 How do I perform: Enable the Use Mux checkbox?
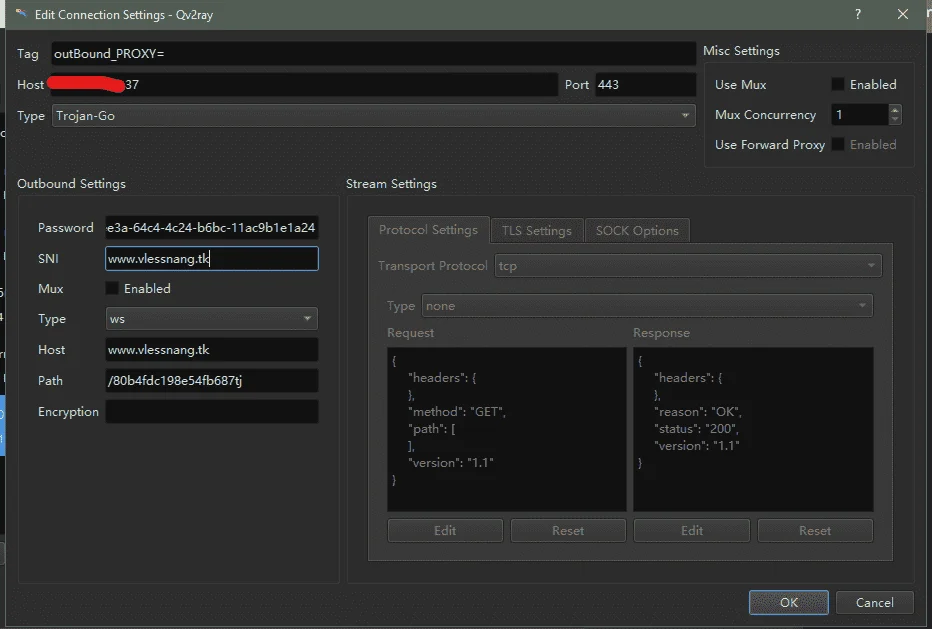(x=837, y=84)
